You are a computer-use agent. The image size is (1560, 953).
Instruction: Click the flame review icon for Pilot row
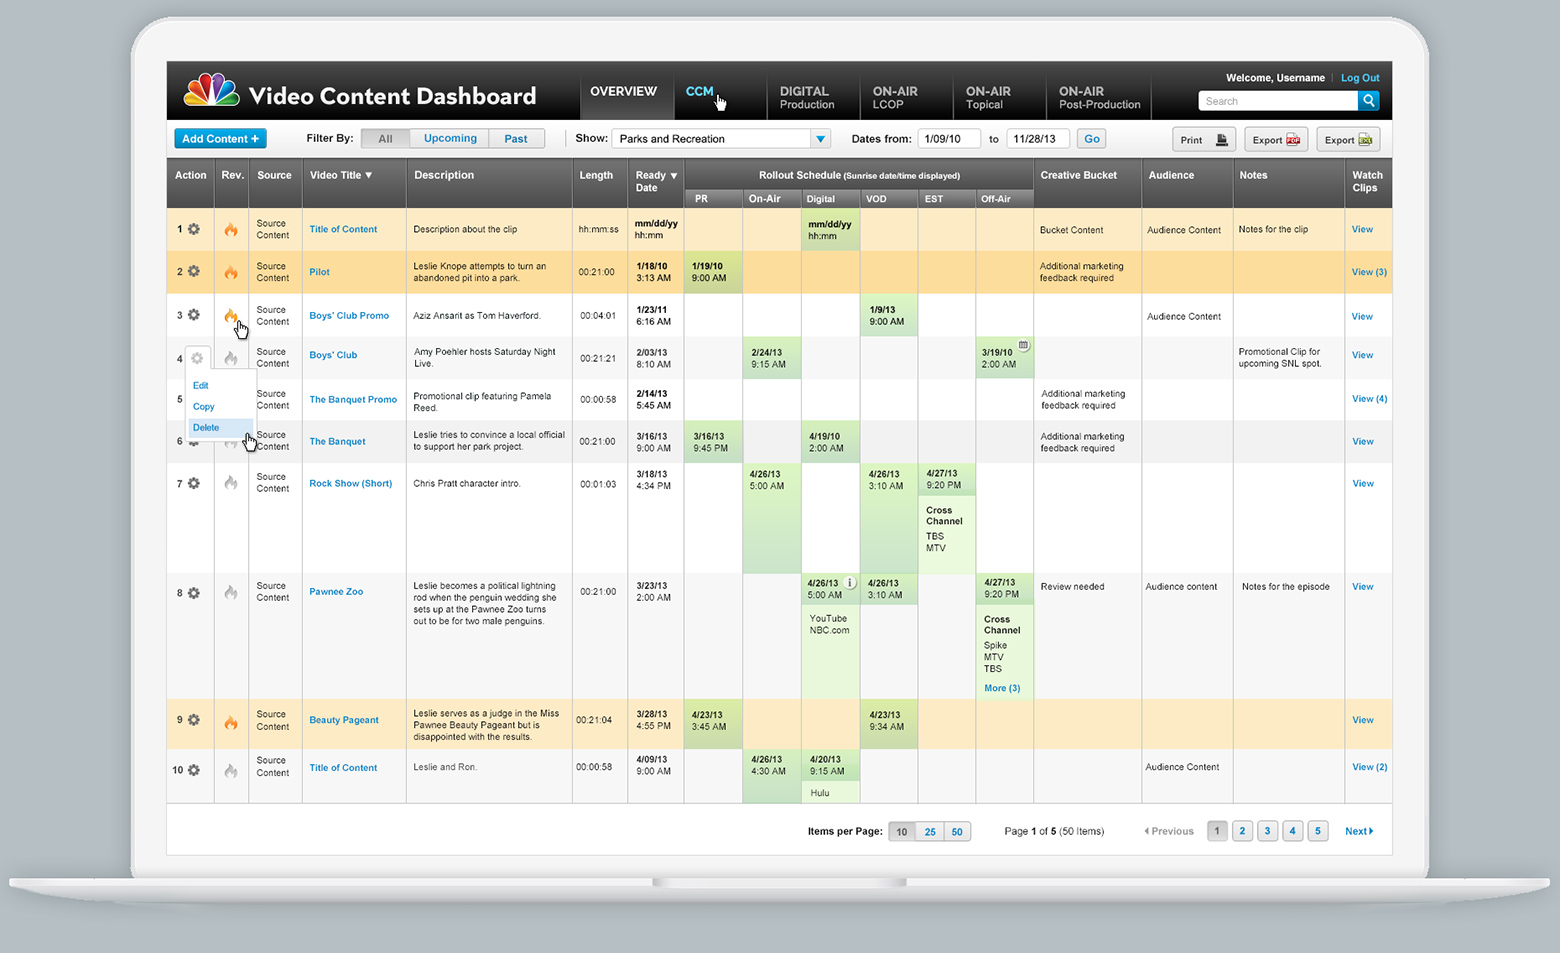coord(231,272)
